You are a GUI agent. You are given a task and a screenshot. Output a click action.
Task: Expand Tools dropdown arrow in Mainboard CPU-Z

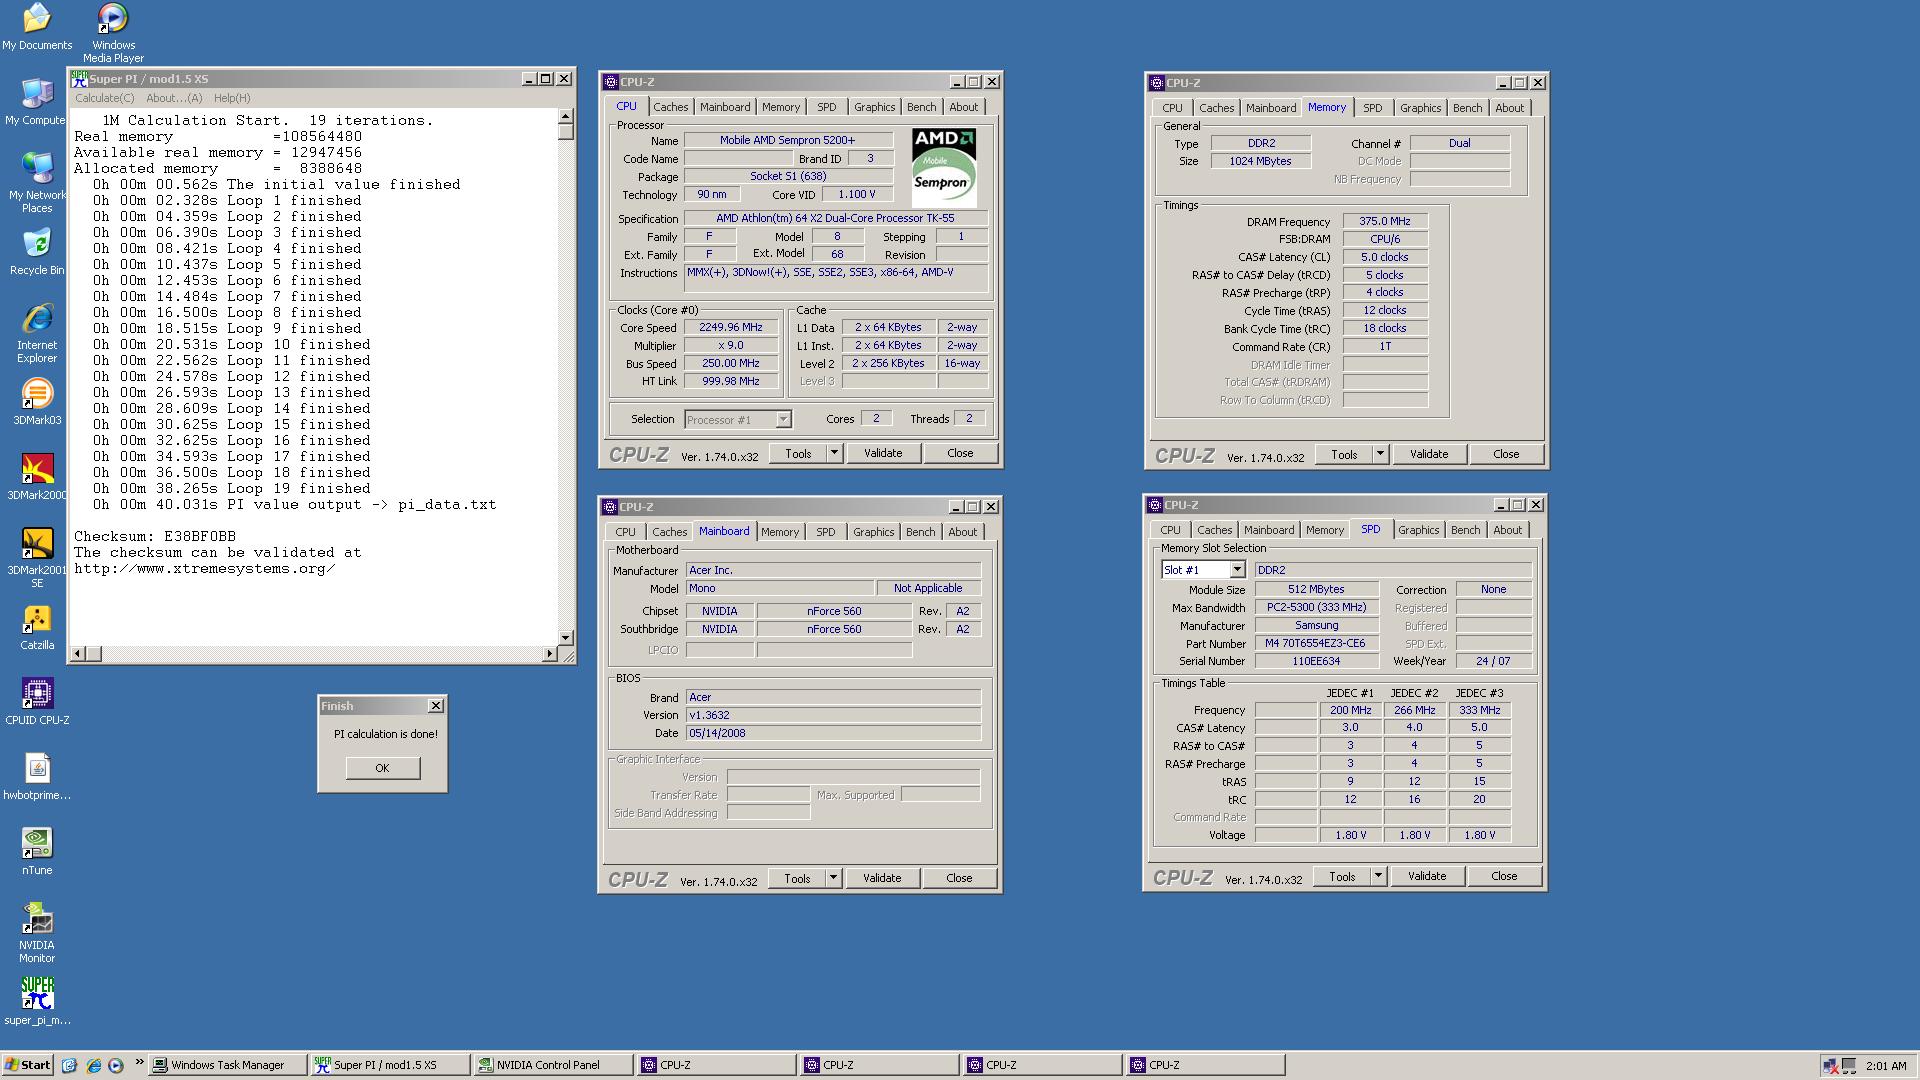point(833,878)
